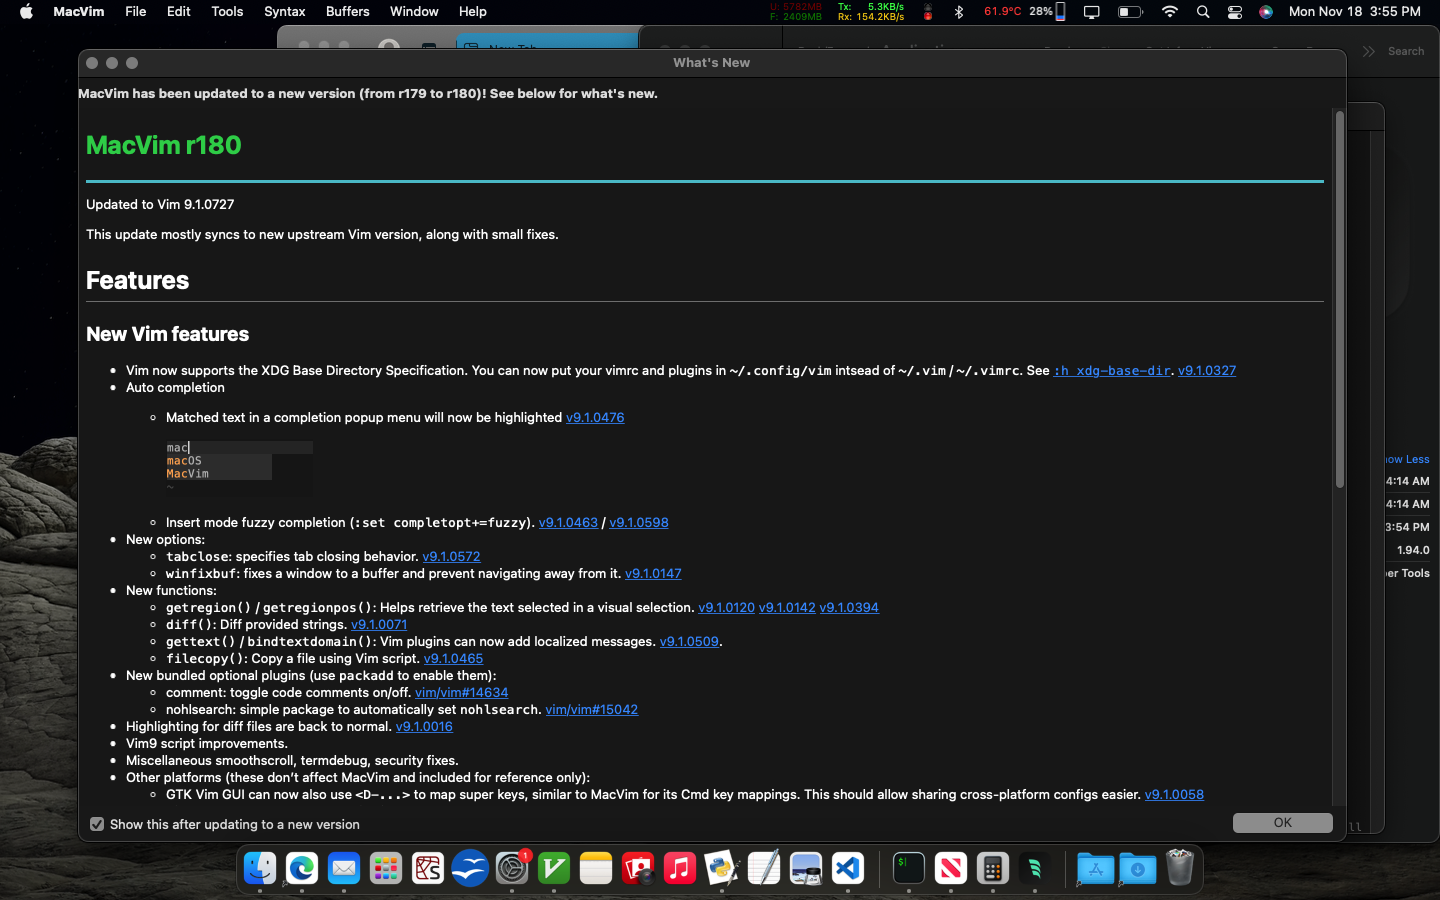Open Control Center toggles icon
The height and width of the screenshot is (900, 1440).
click(x=1235, y=12)
